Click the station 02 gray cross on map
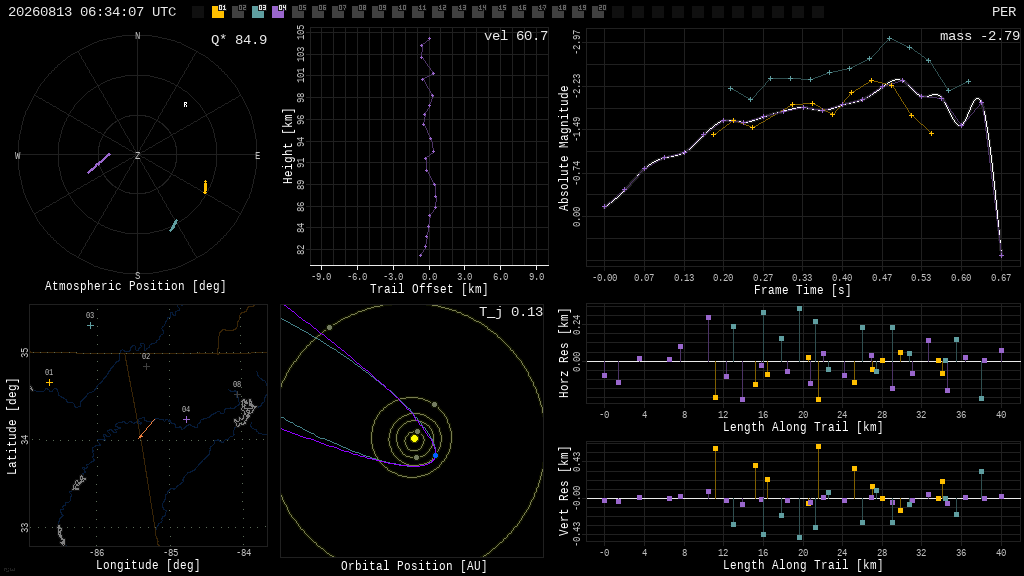 146,366
